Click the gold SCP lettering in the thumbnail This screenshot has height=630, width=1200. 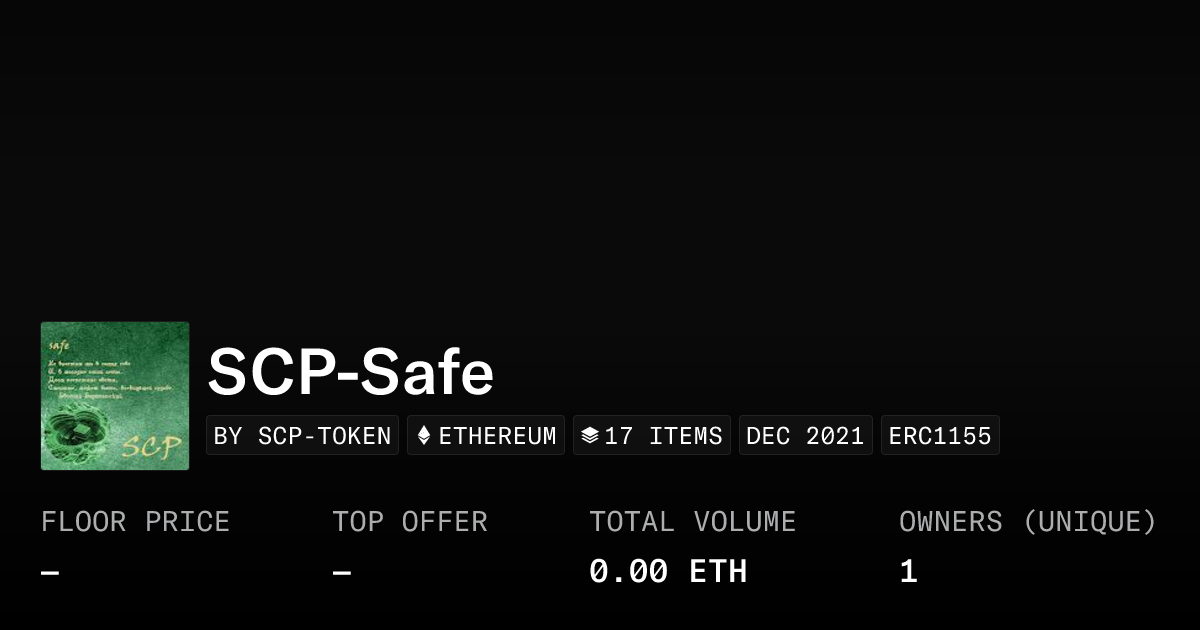point(152,445)
